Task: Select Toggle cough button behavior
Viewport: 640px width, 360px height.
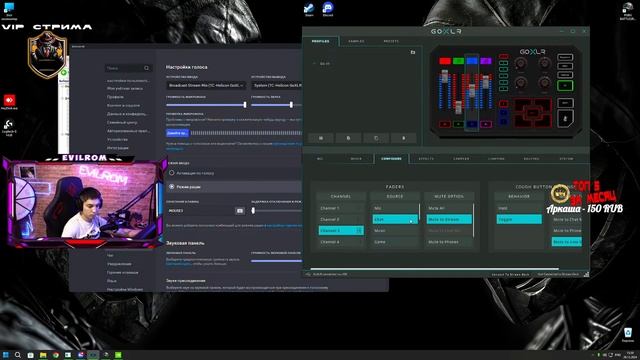Action: click(519, 220)
